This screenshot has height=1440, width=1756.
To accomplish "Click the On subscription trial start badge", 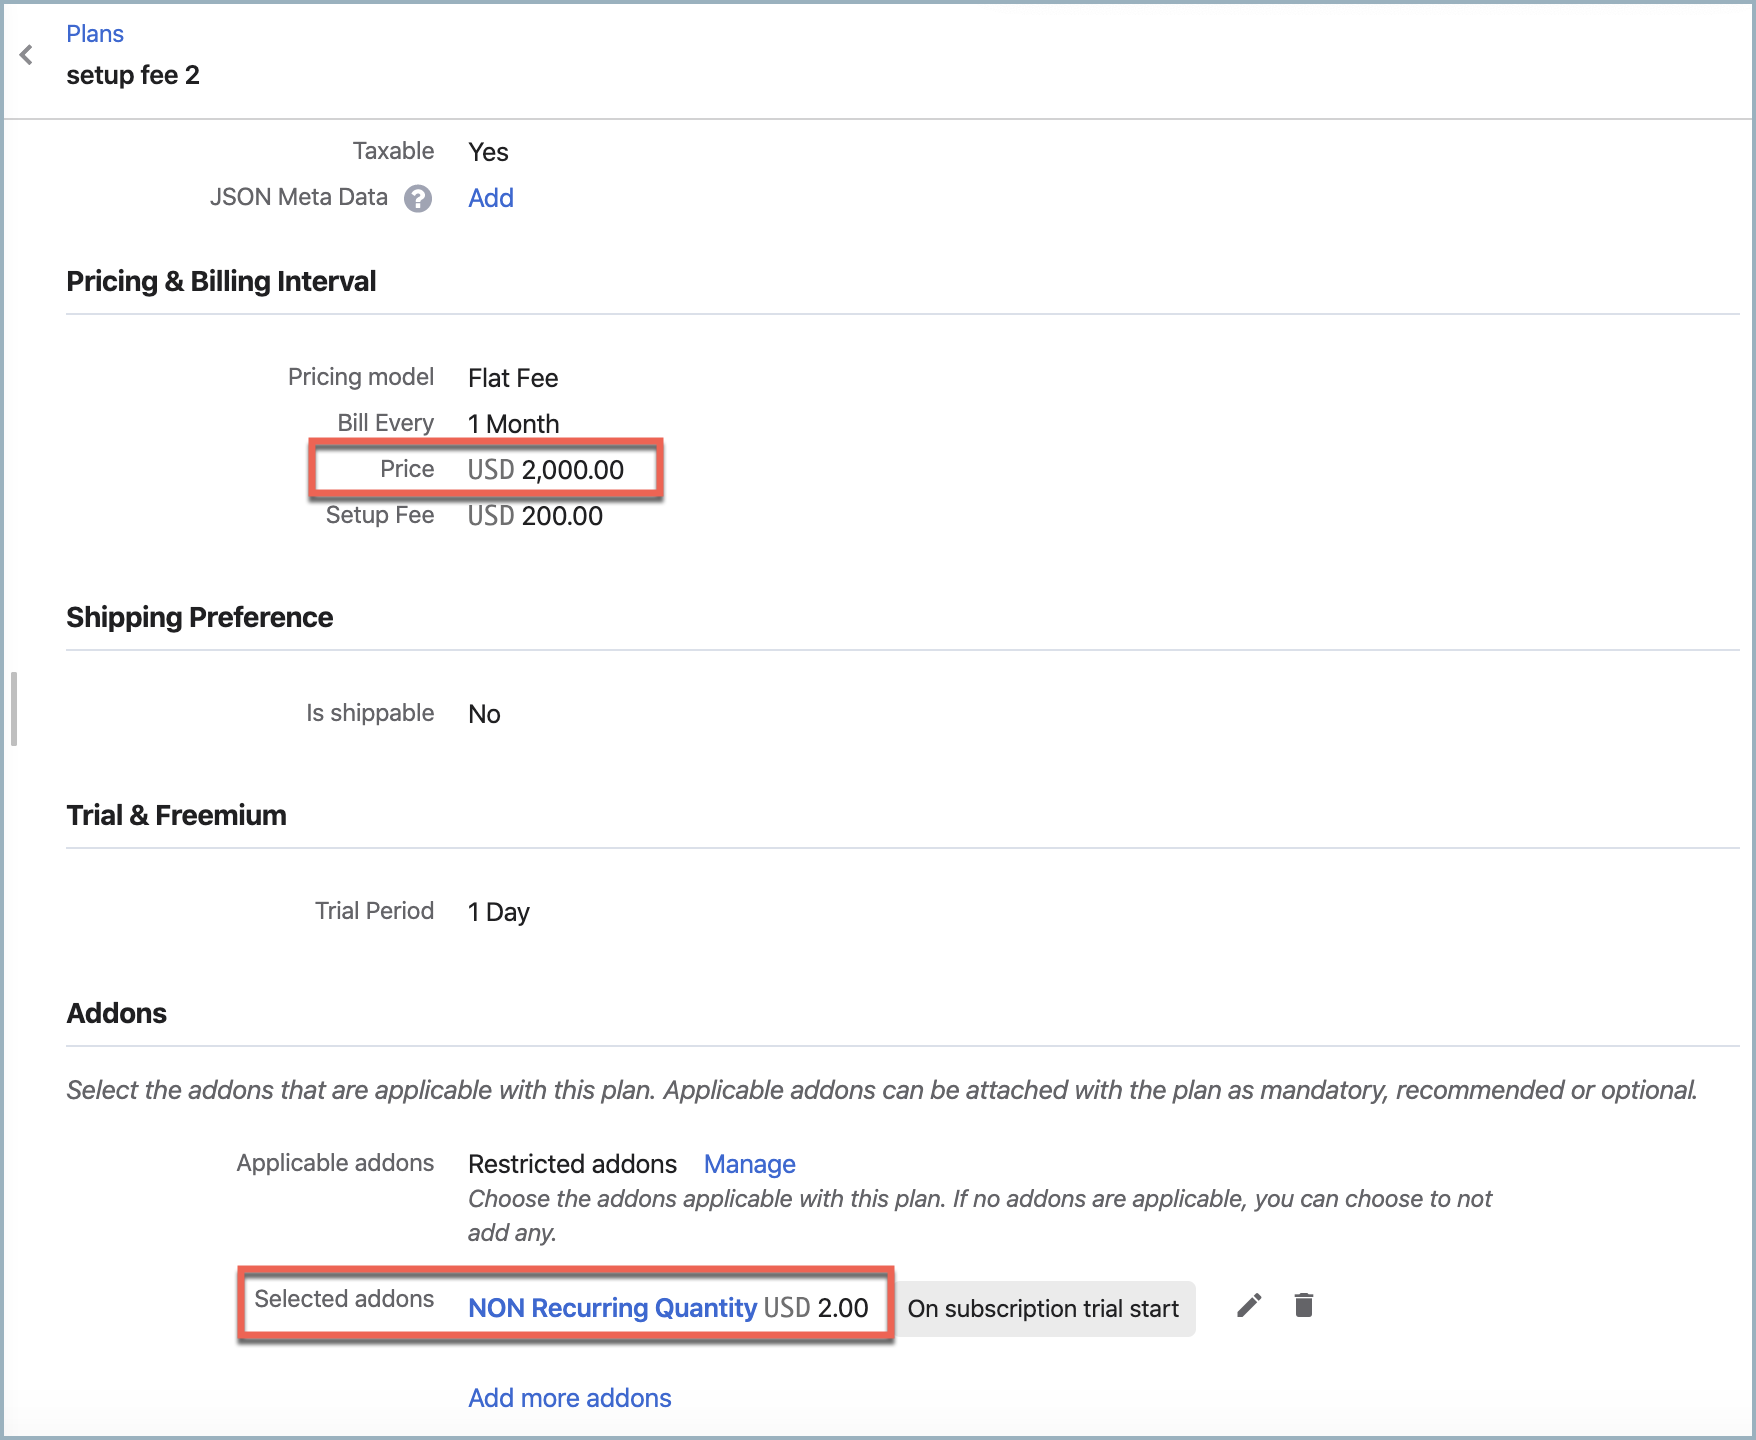I will tap(1043, 1309).
